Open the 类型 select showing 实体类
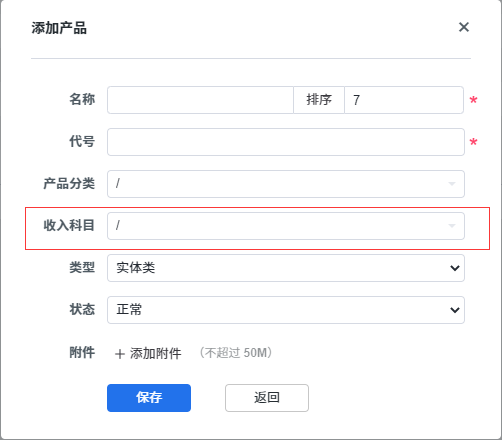The width and height of the screenshot is (502, 440). 286,268
